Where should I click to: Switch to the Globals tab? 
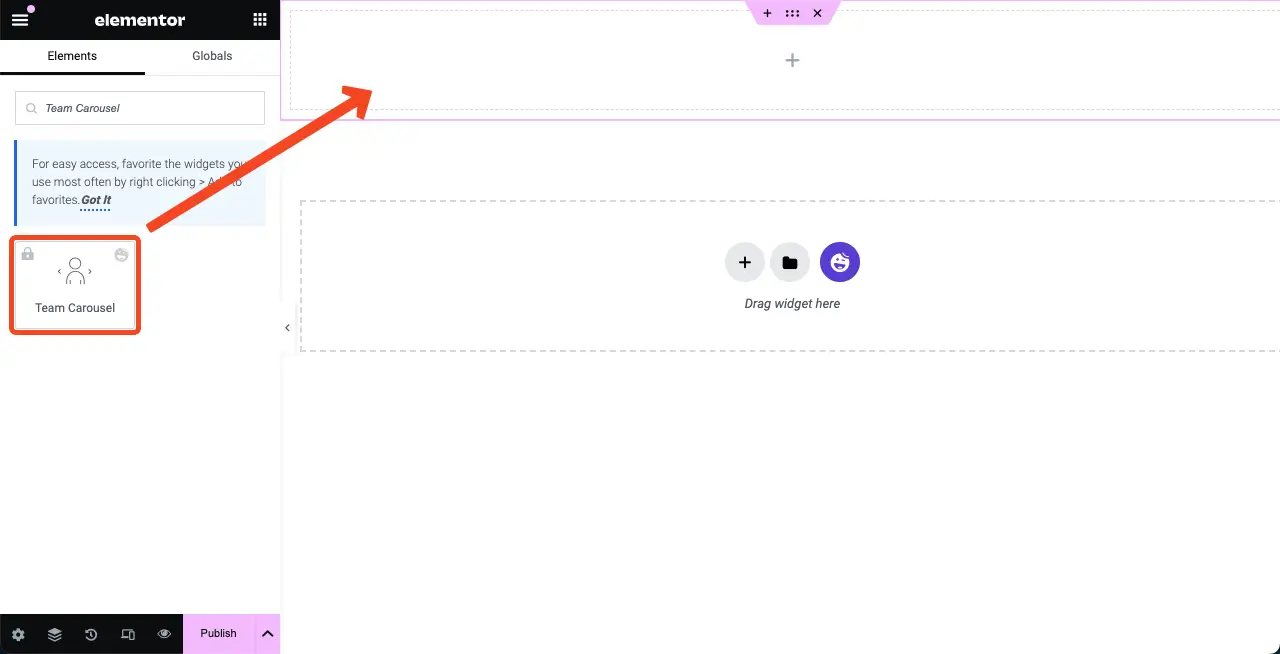212,56
